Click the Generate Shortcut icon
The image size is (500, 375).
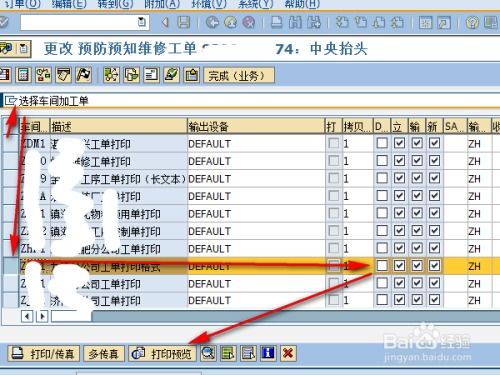click(444, 23)
